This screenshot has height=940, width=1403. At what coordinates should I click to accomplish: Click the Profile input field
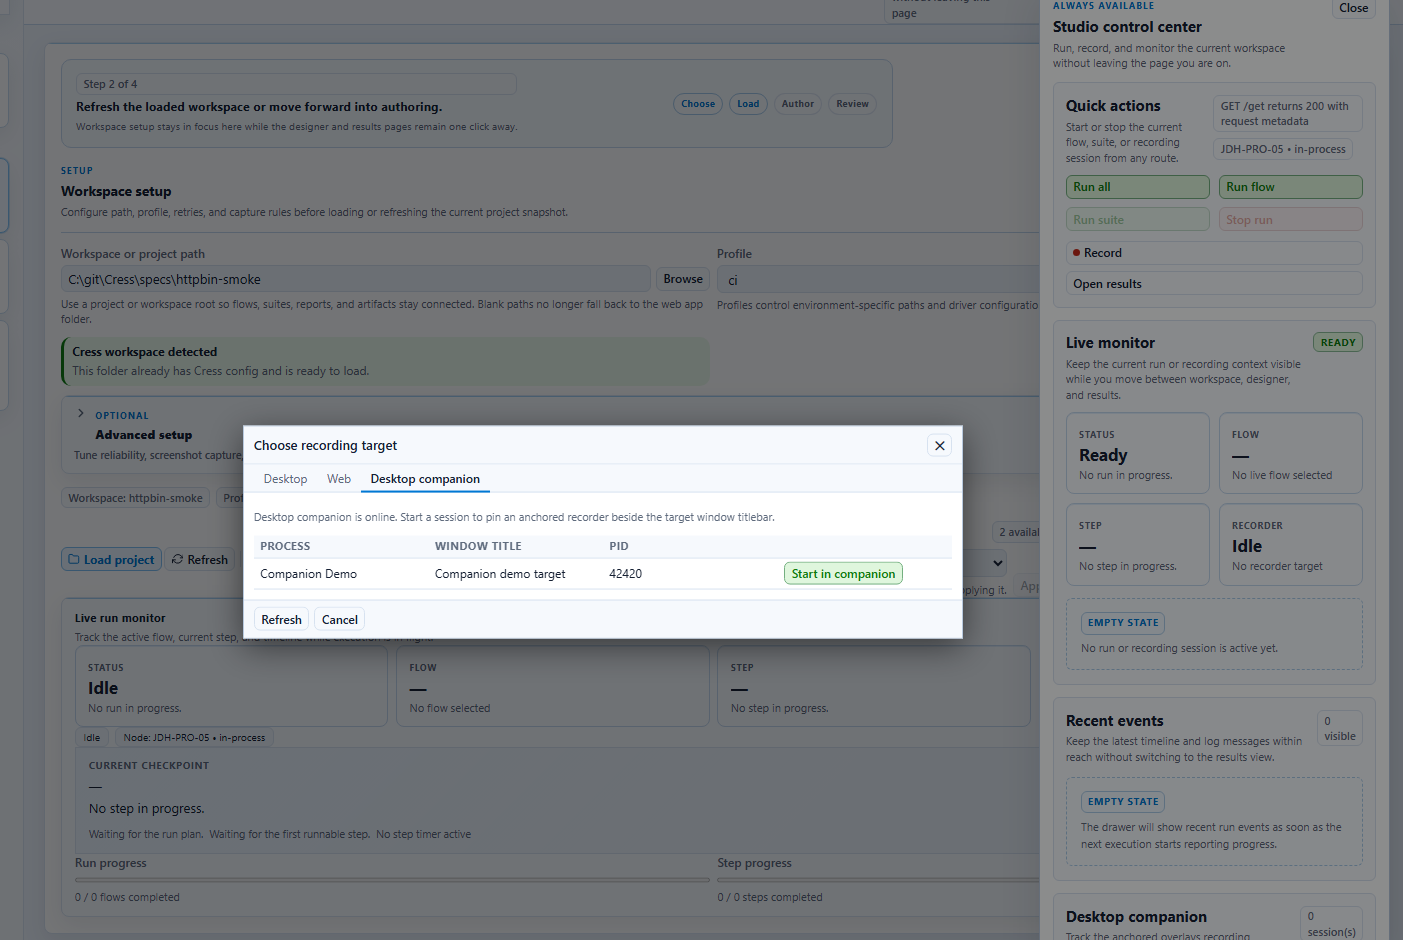pos(878,280)
